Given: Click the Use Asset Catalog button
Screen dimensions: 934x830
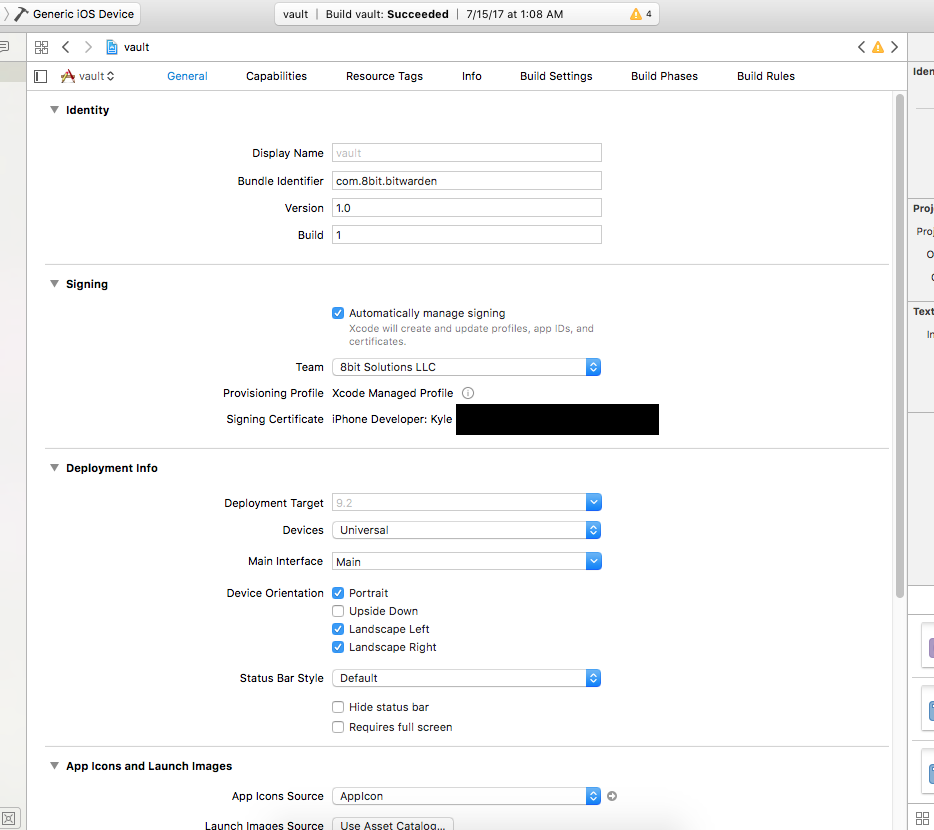Looking at the screenshot, I should coord(392,825).
